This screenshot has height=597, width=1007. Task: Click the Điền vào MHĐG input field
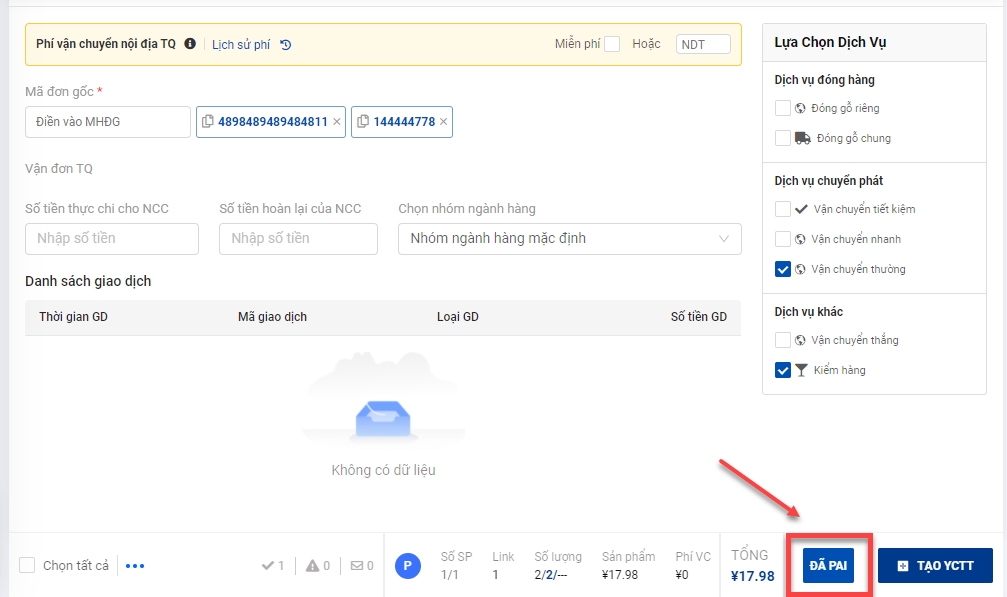pos(107,122)
